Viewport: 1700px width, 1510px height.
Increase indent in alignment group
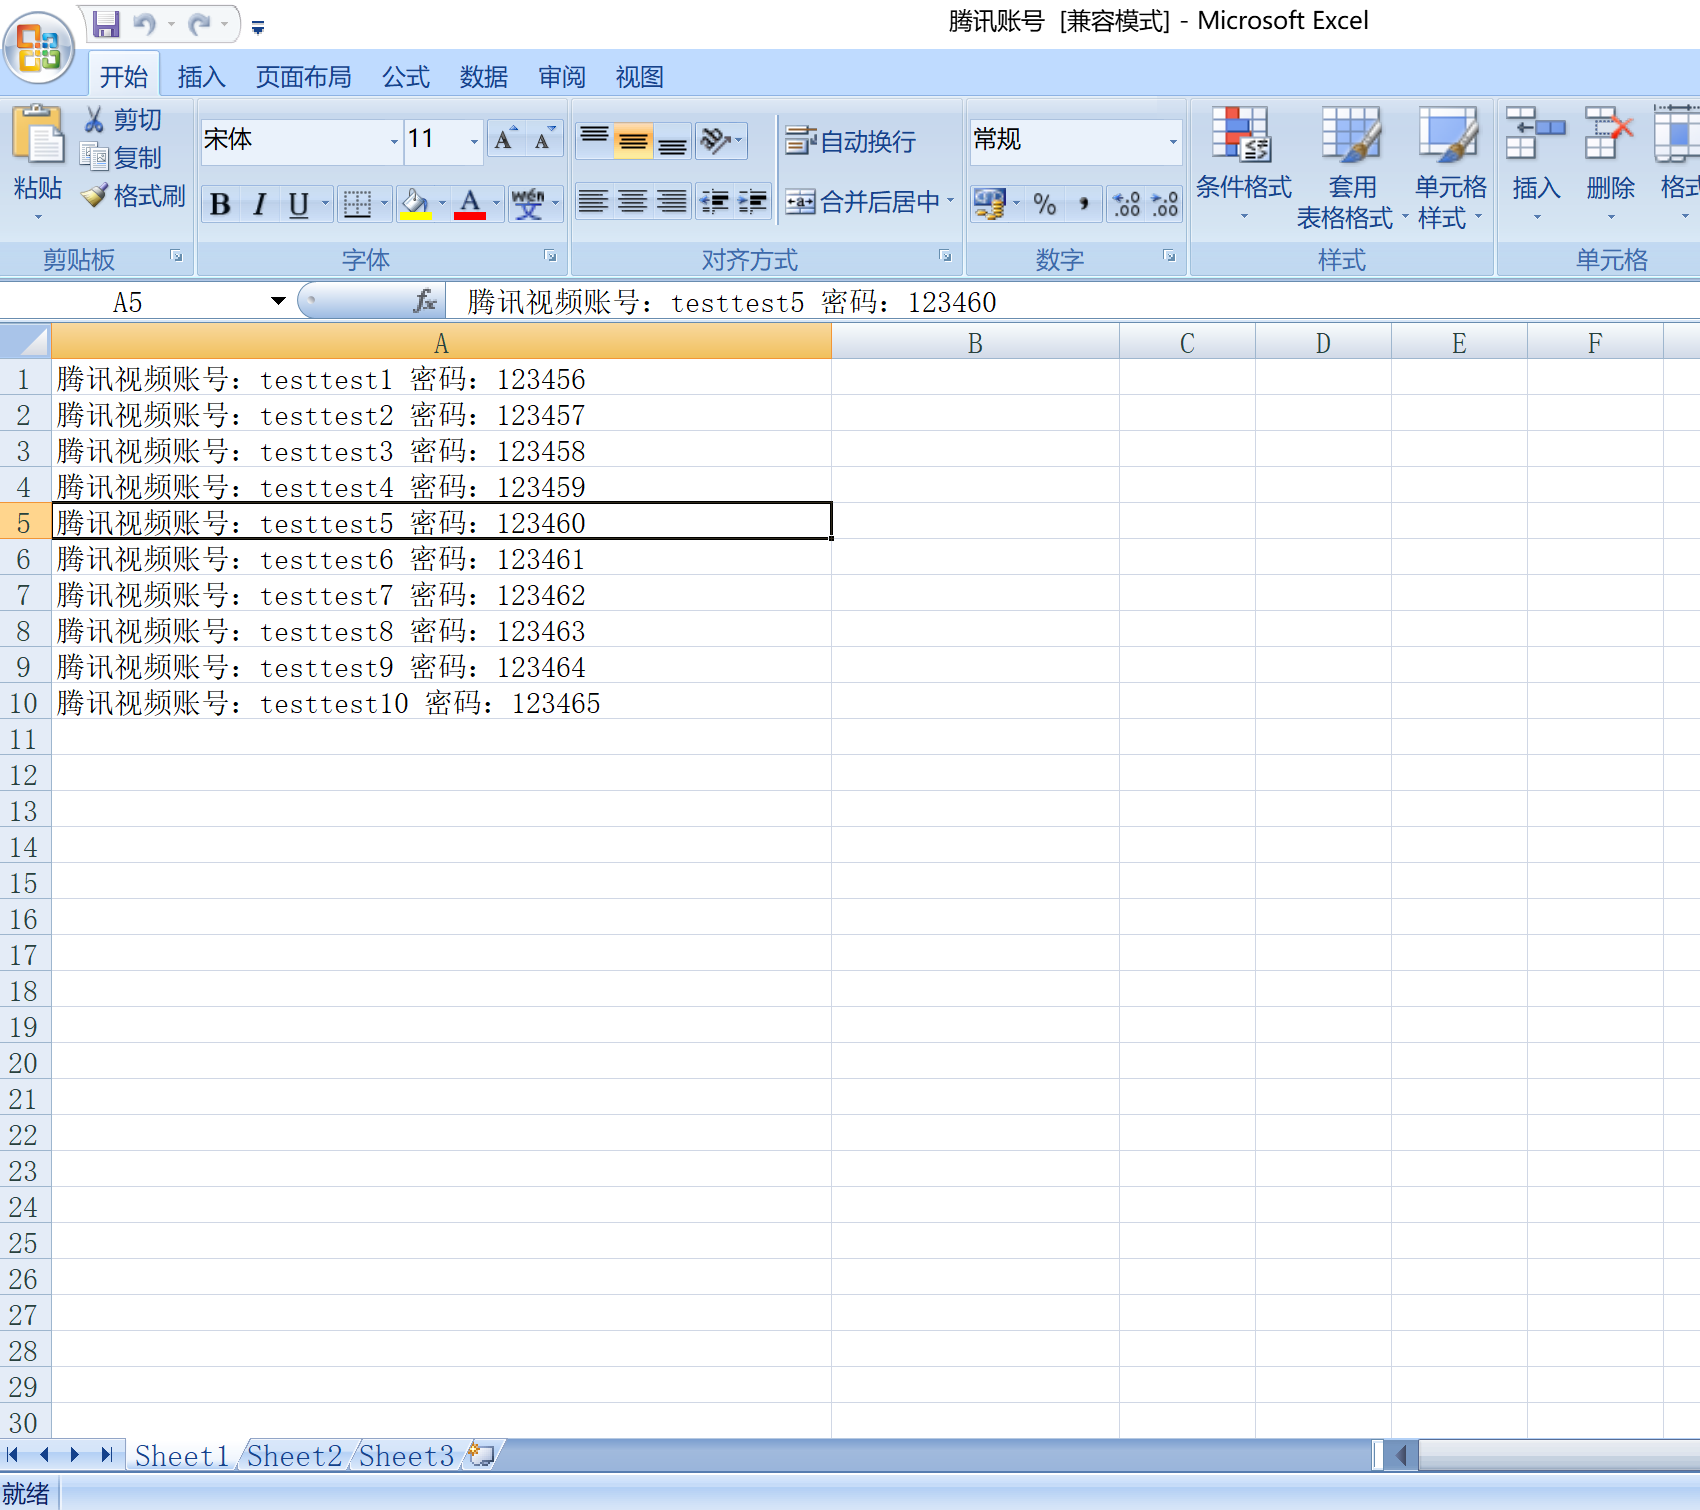[752, 202]
